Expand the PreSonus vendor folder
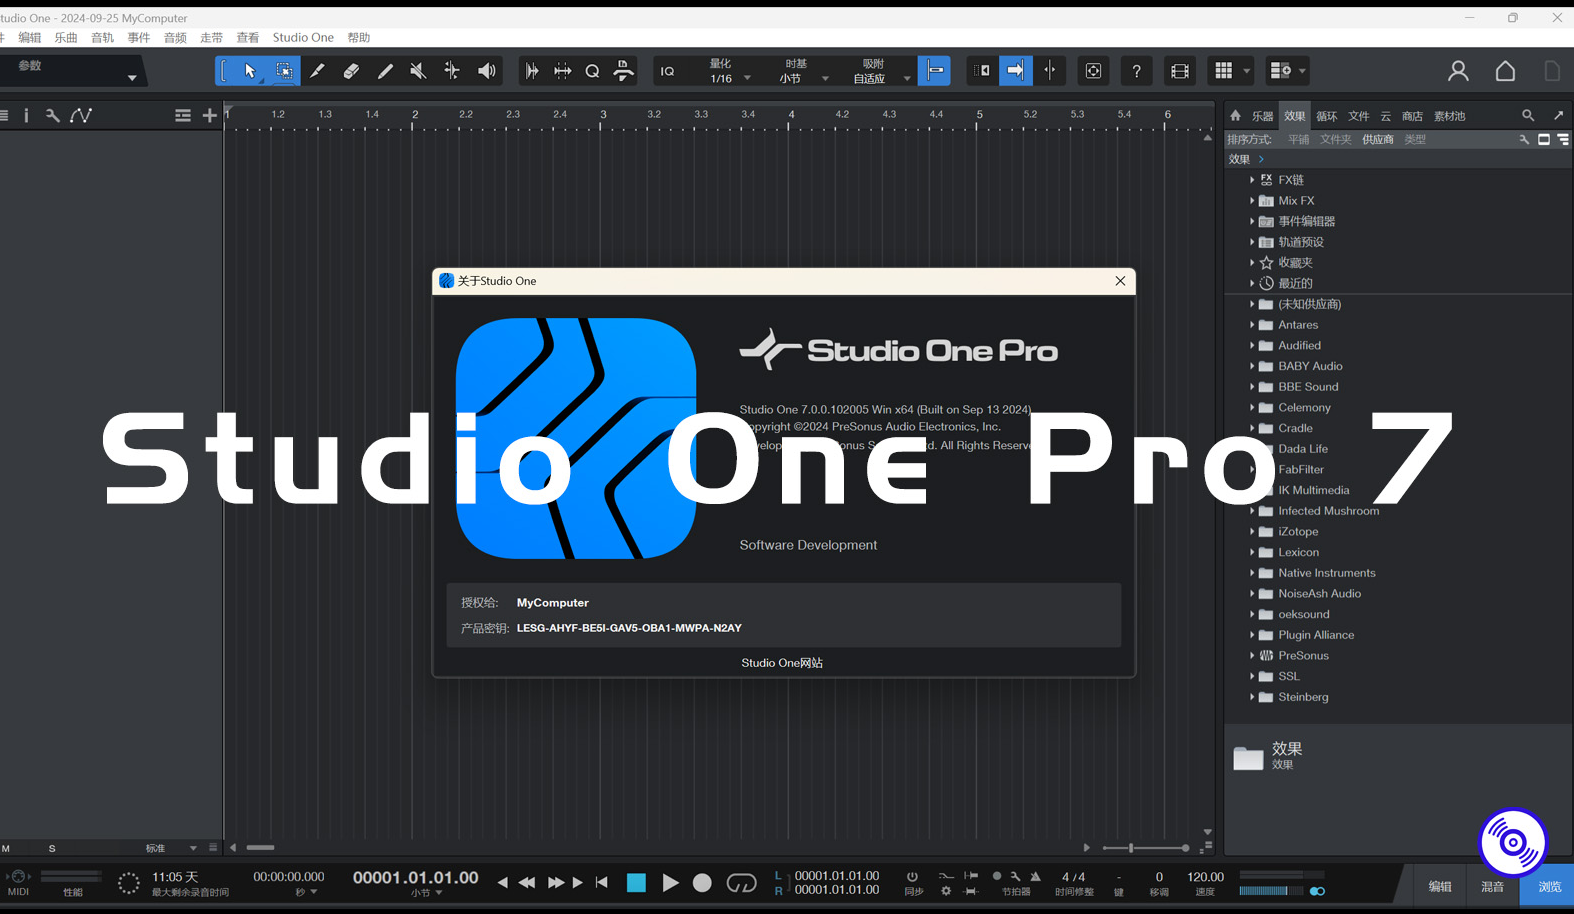 [x=1252, y=656]
